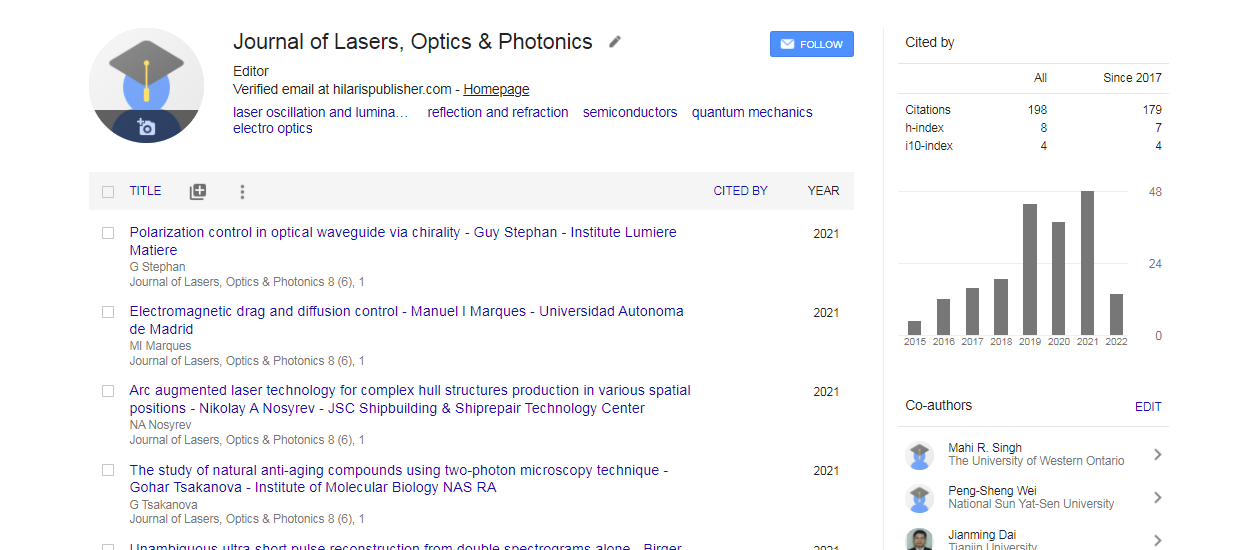Click the camera icon on profile photo
This screenshot has width=1257, height=550.
point(146,127)
